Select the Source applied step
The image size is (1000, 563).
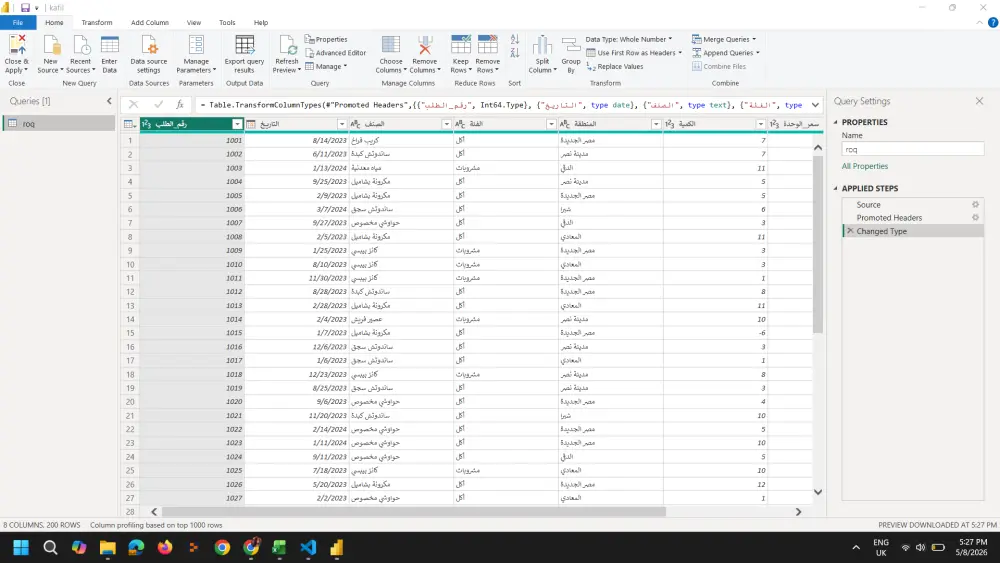913,205
